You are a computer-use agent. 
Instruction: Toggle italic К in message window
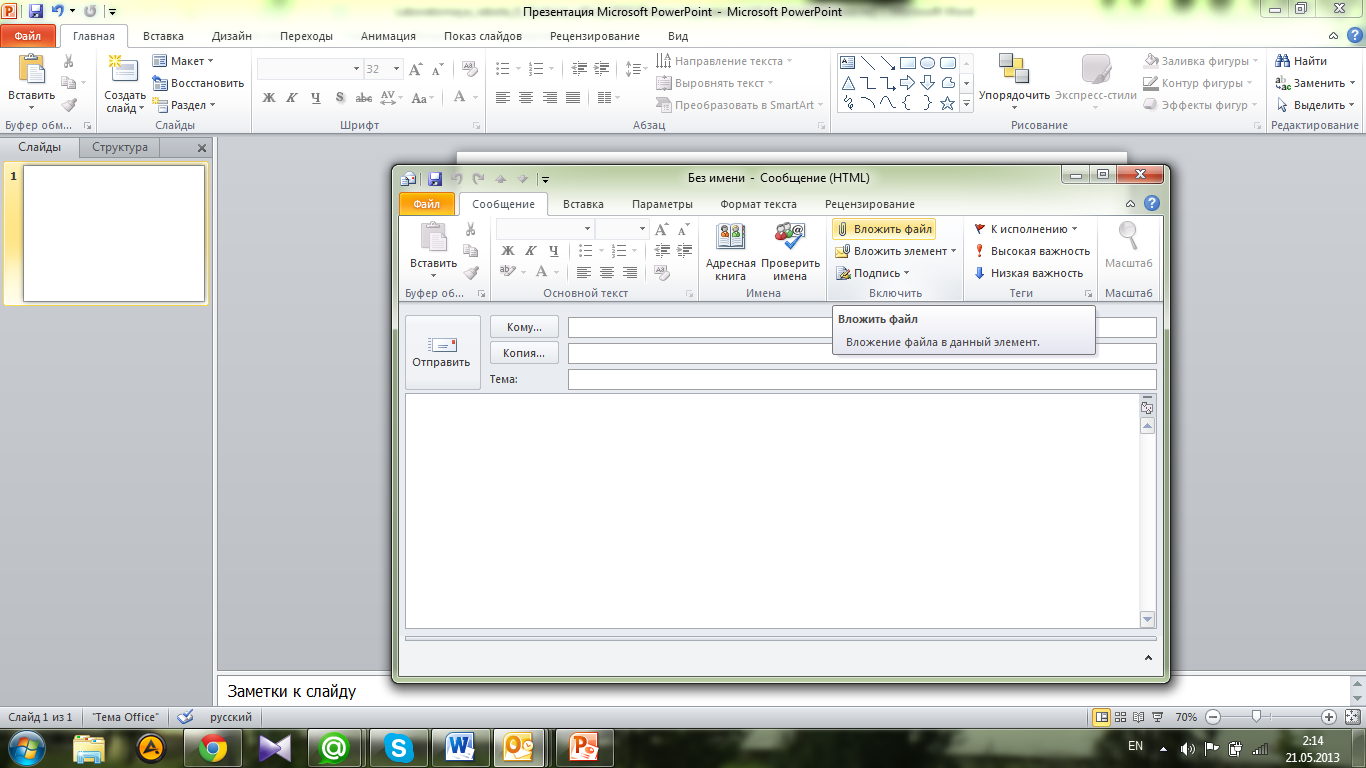tap(531, 251)
